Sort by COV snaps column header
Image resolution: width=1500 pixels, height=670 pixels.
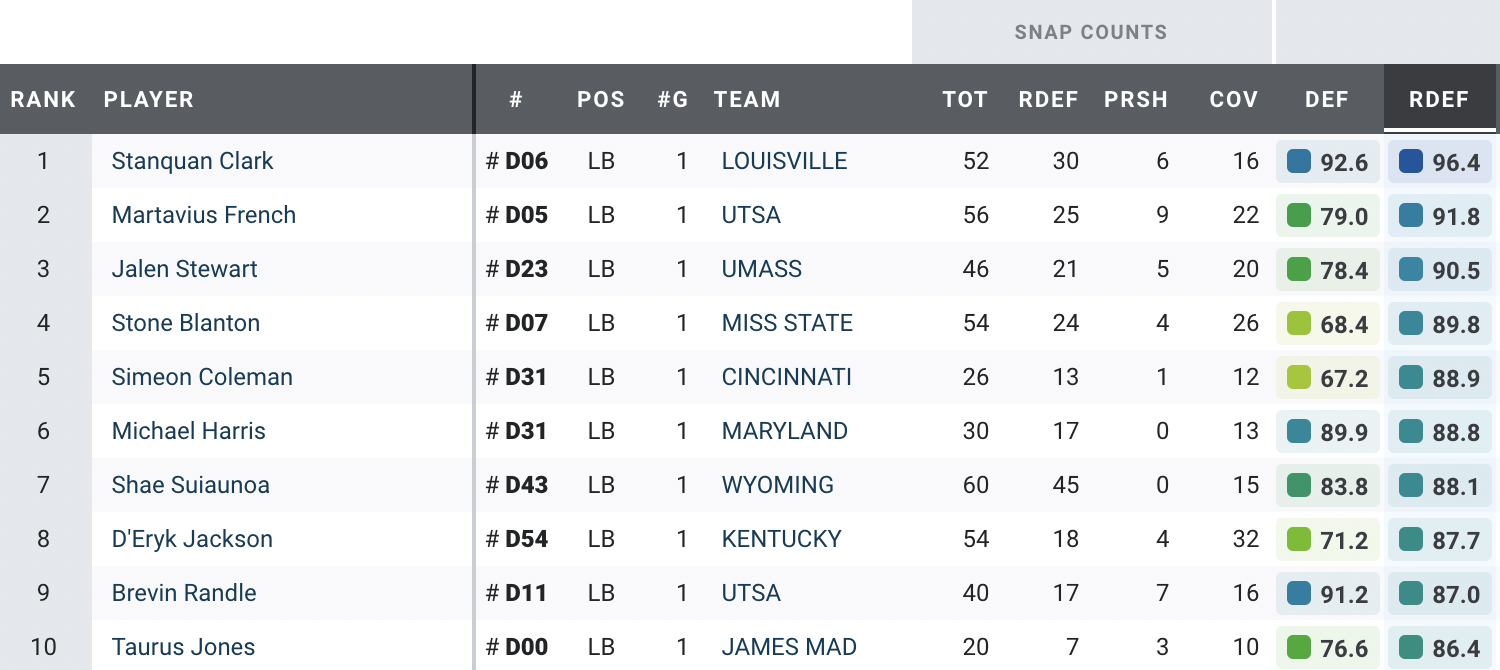[x=1233, y=99]
